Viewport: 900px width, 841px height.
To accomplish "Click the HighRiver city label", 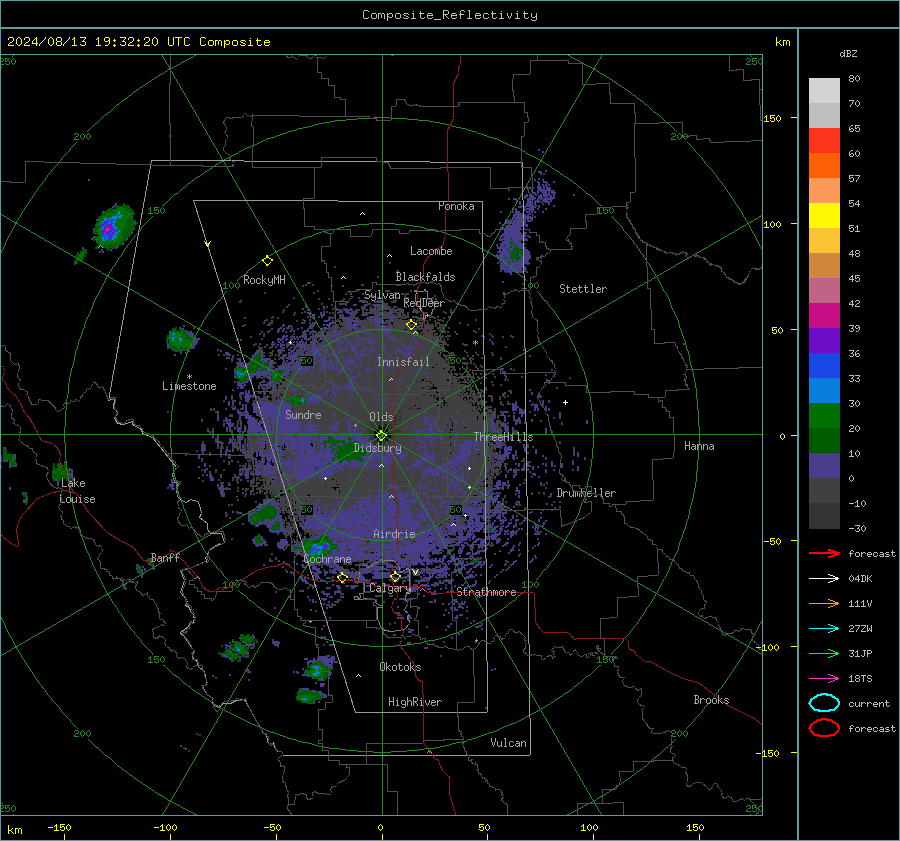I will 415,702.
